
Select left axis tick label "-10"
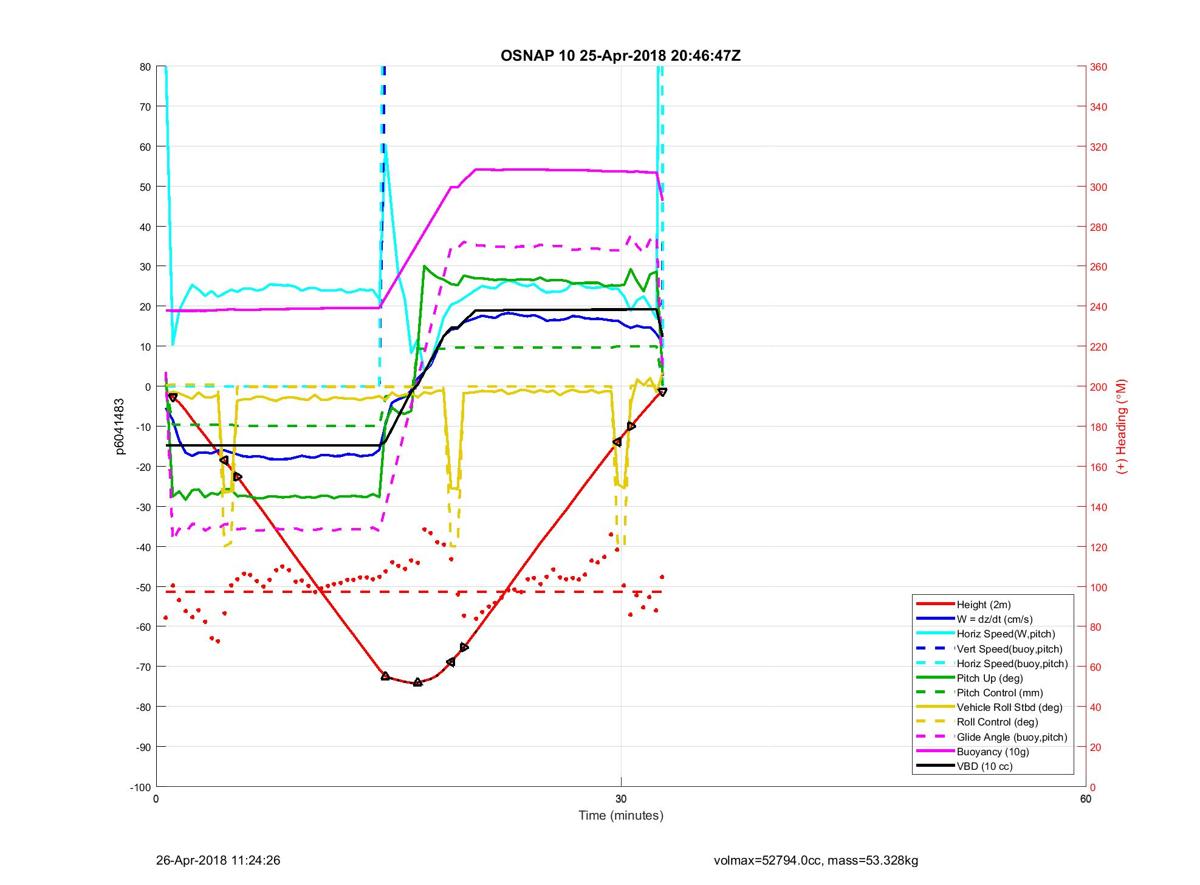[142, 427]
